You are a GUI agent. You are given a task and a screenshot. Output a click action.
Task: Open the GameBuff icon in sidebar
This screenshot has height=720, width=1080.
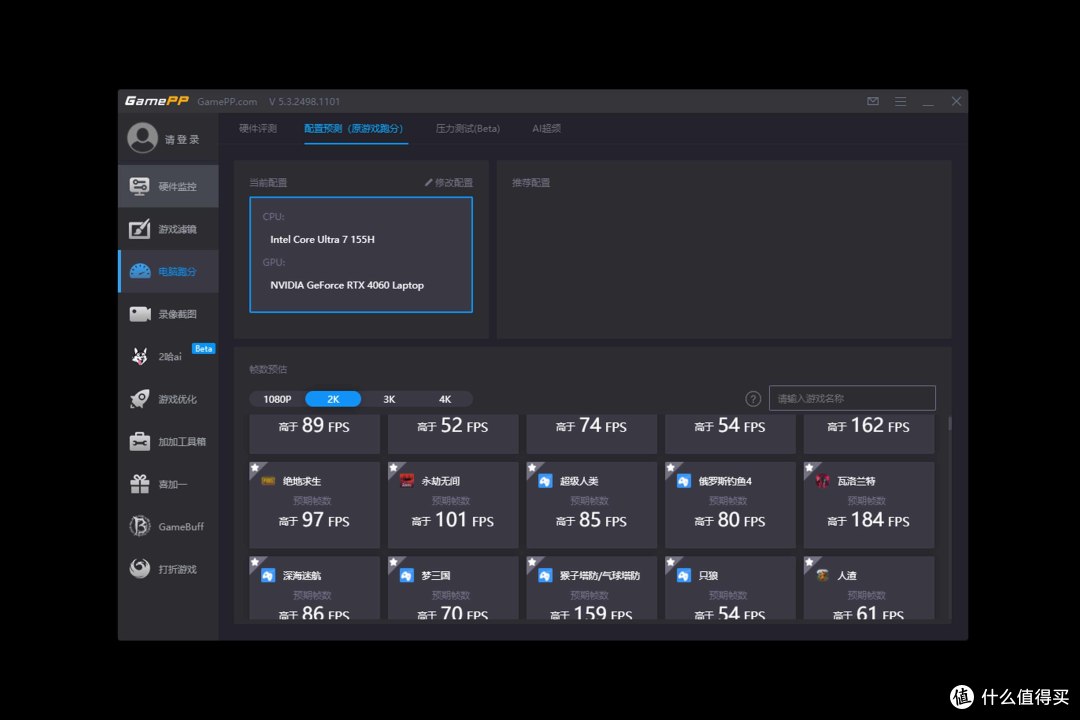(139, 526)
